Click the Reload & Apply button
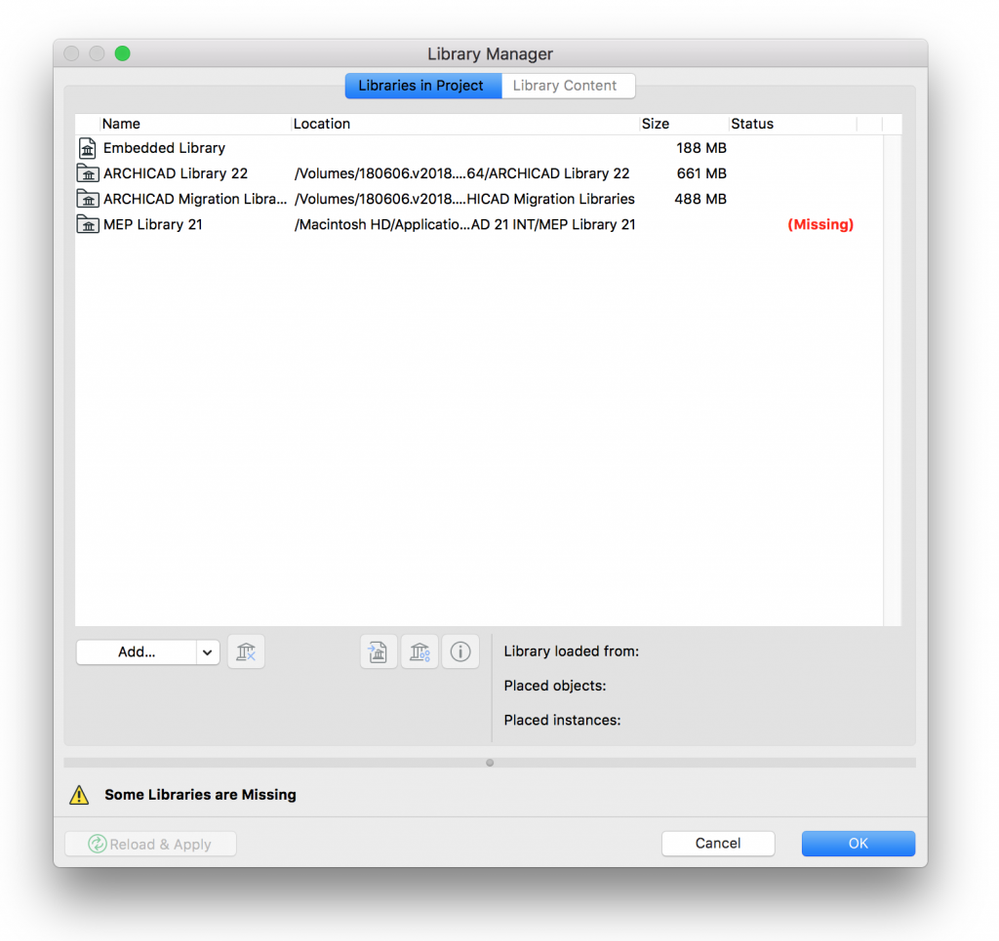 pyautogui.click(x=150, y=844)
